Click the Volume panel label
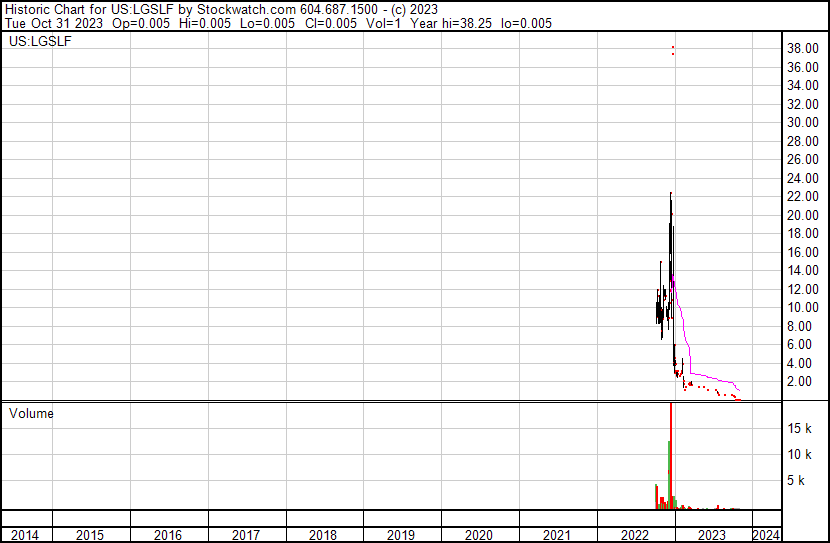830x543 pixels. click(x=31, y=413)
